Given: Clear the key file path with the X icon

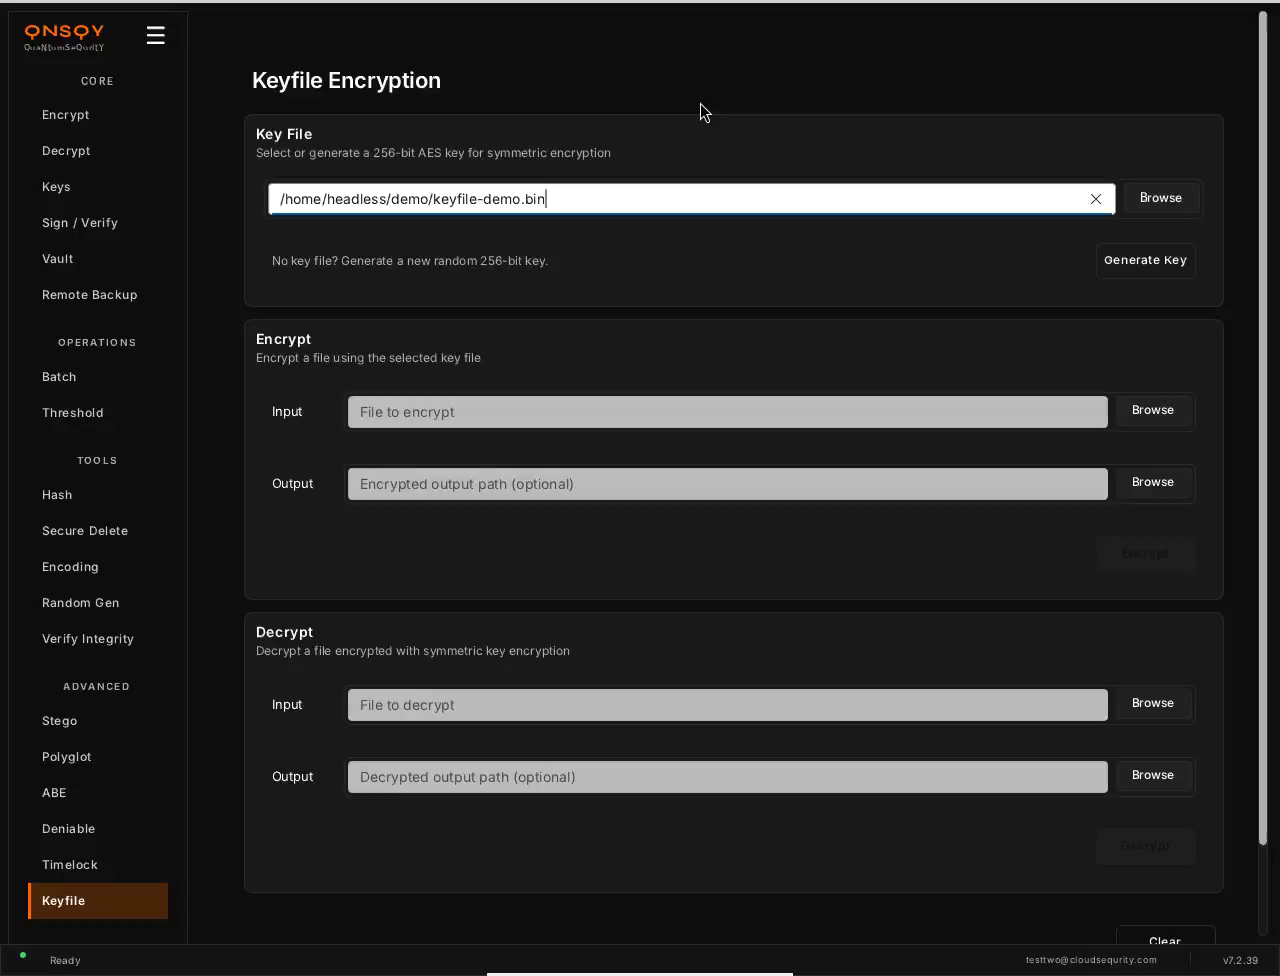Looking at the screenshot, I should tap(1096, 199).
